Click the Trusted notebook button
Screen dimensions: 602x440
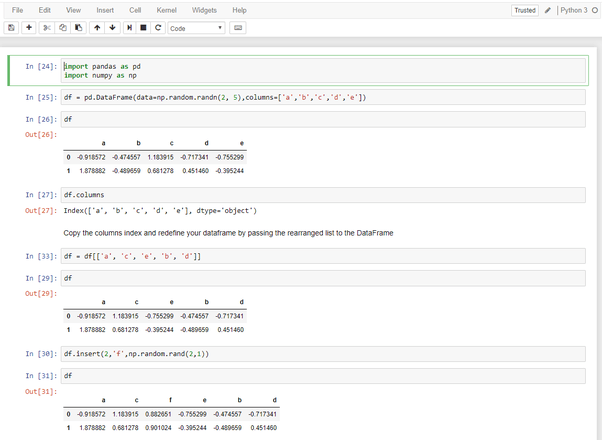525,10
